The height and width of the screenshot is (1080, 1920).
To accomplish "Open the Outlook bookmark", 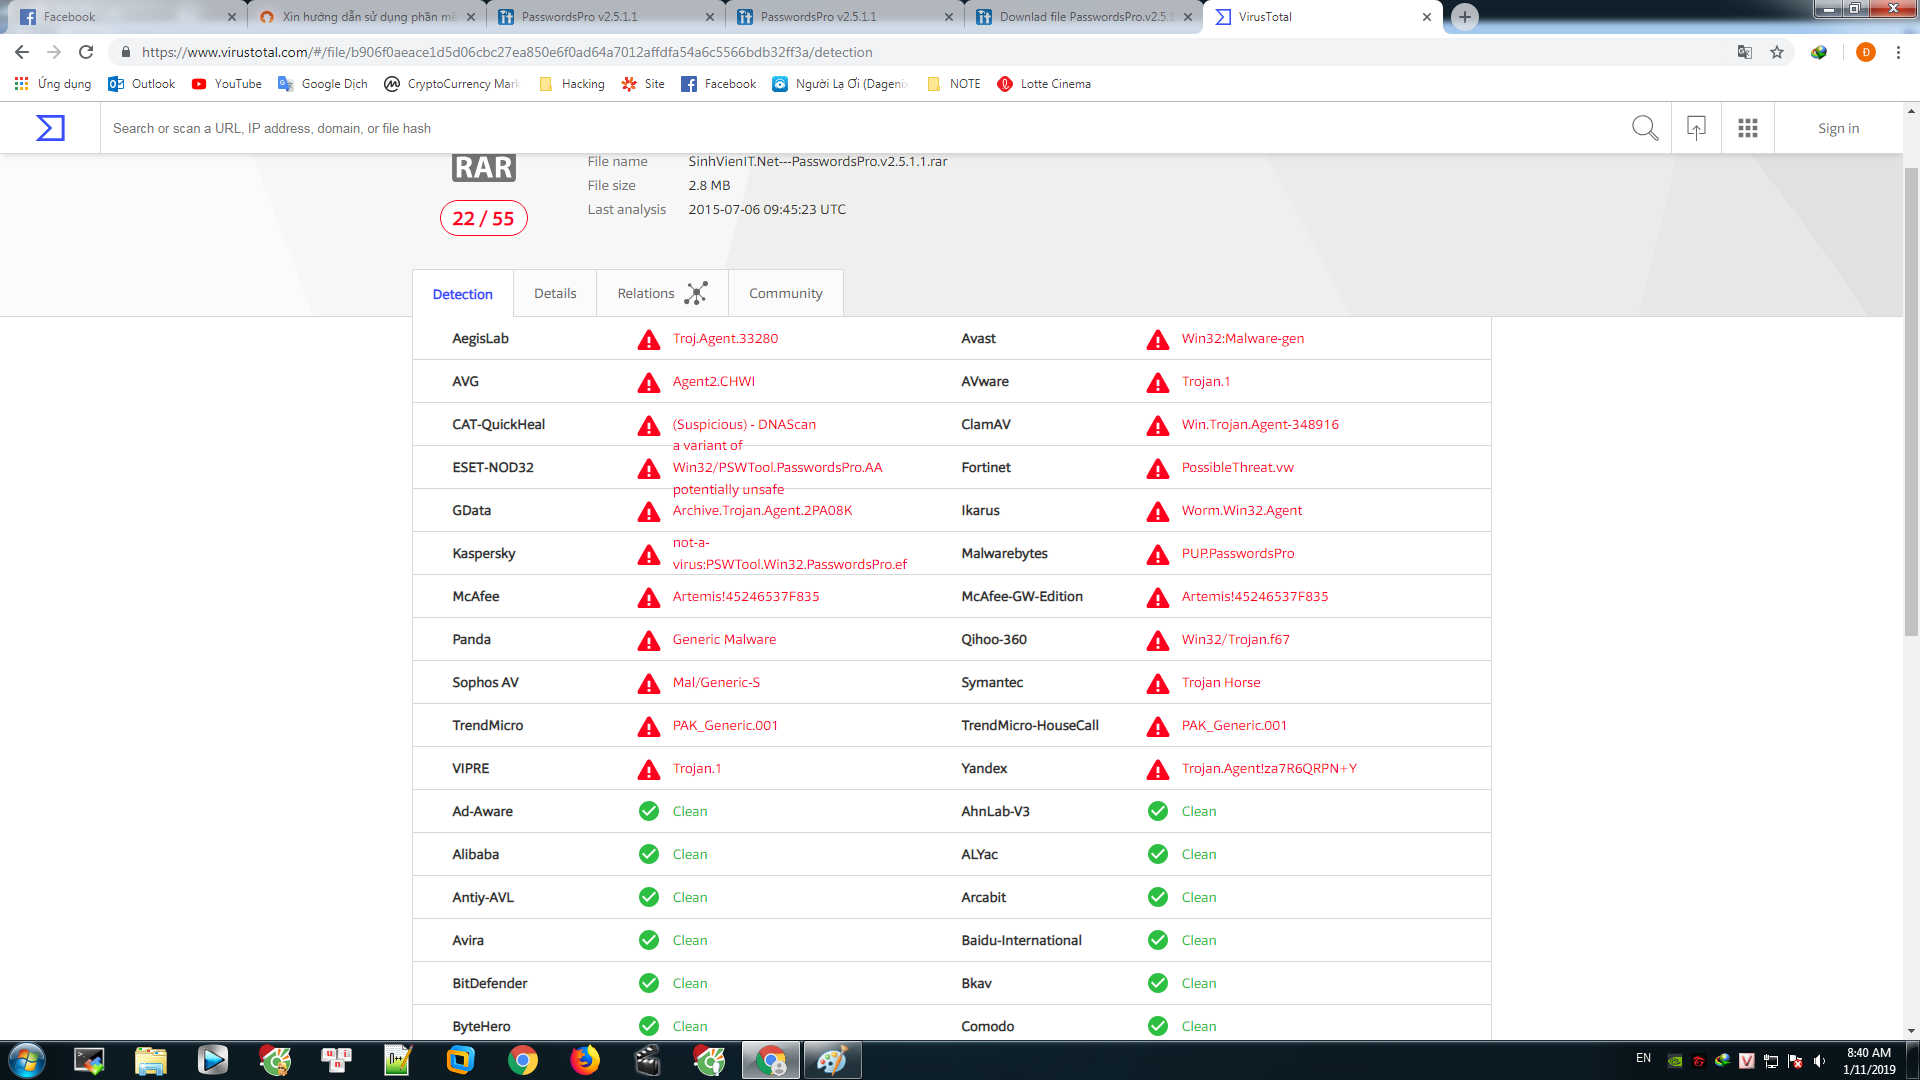I will point(141,84).
